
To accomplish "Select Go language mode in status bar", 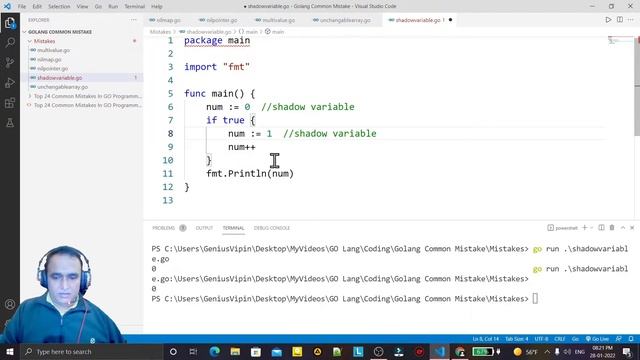I will pos(575,339).
